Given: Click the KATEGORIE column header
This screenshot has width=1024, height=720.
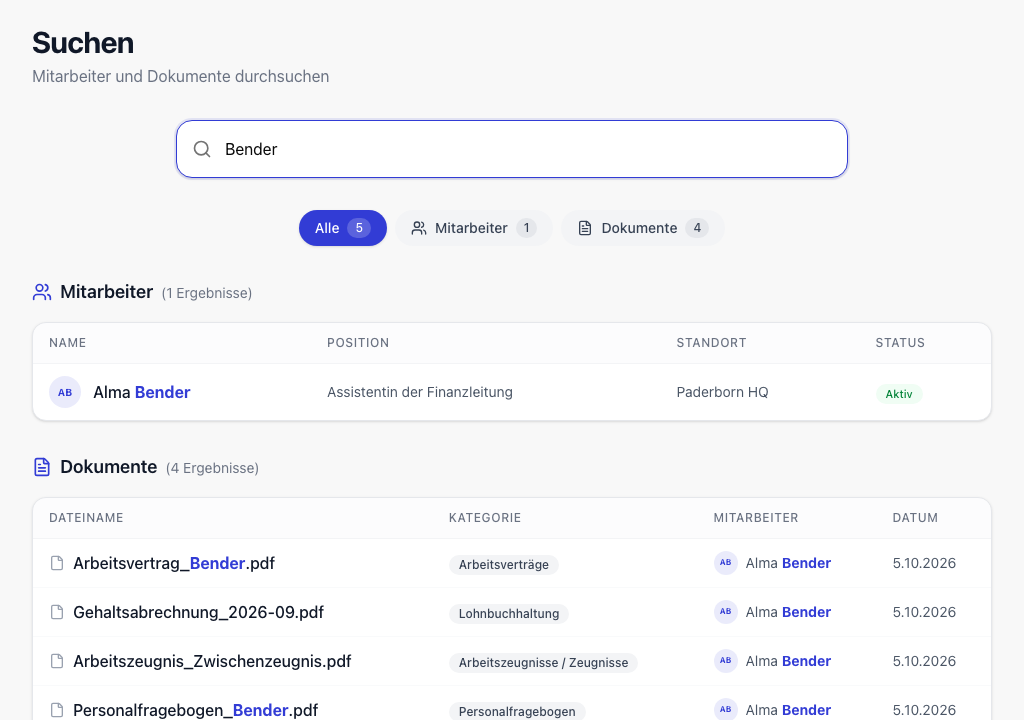Looking at the screenshot, I should click(x=485, y=518).
